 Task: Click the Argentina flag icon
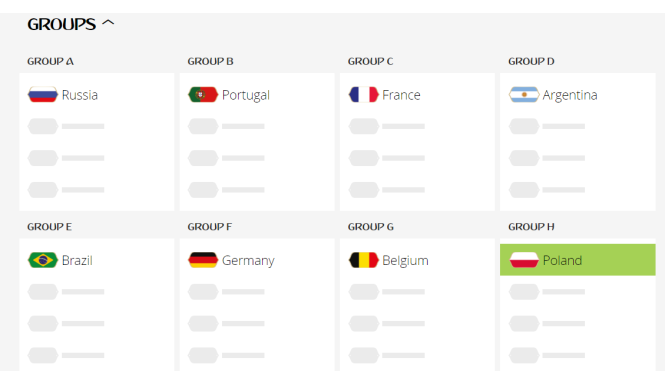(x=524, y=95)
